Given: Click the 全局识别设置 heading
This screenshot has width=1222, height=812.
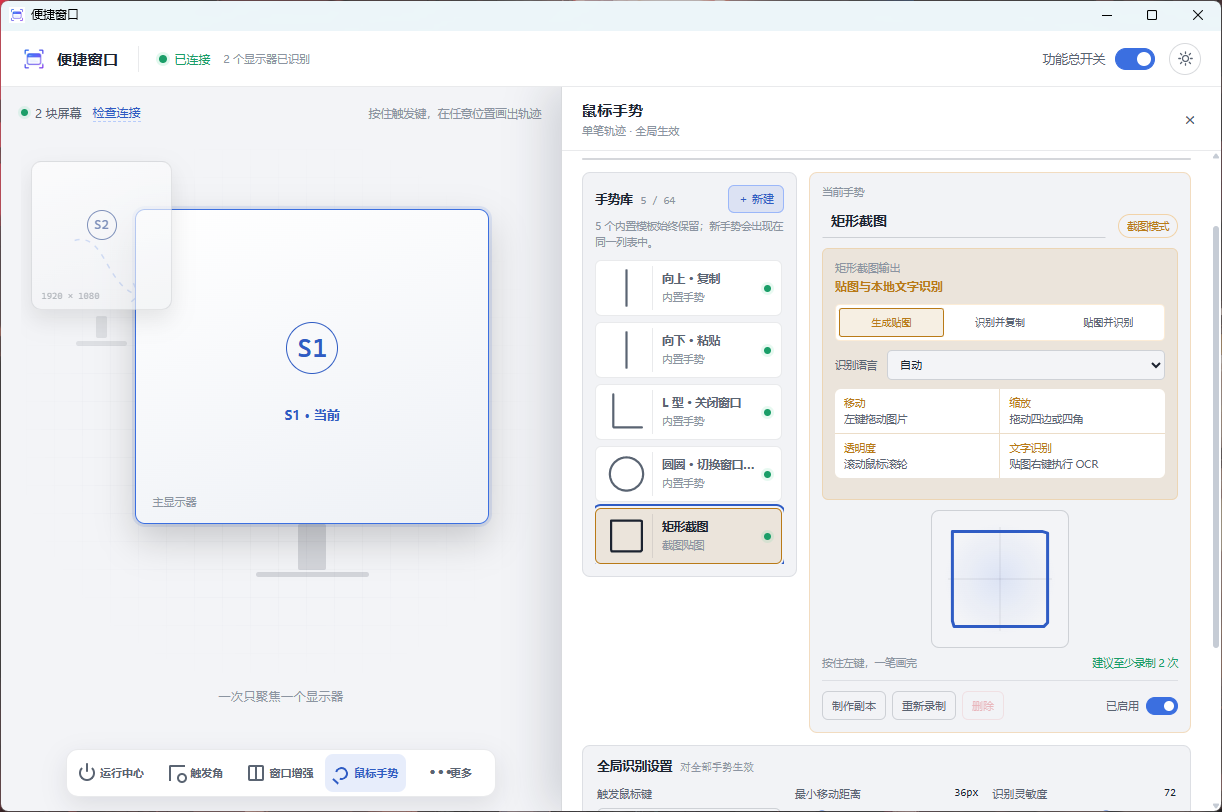Looking at the screenshot, I should [634, 766].
